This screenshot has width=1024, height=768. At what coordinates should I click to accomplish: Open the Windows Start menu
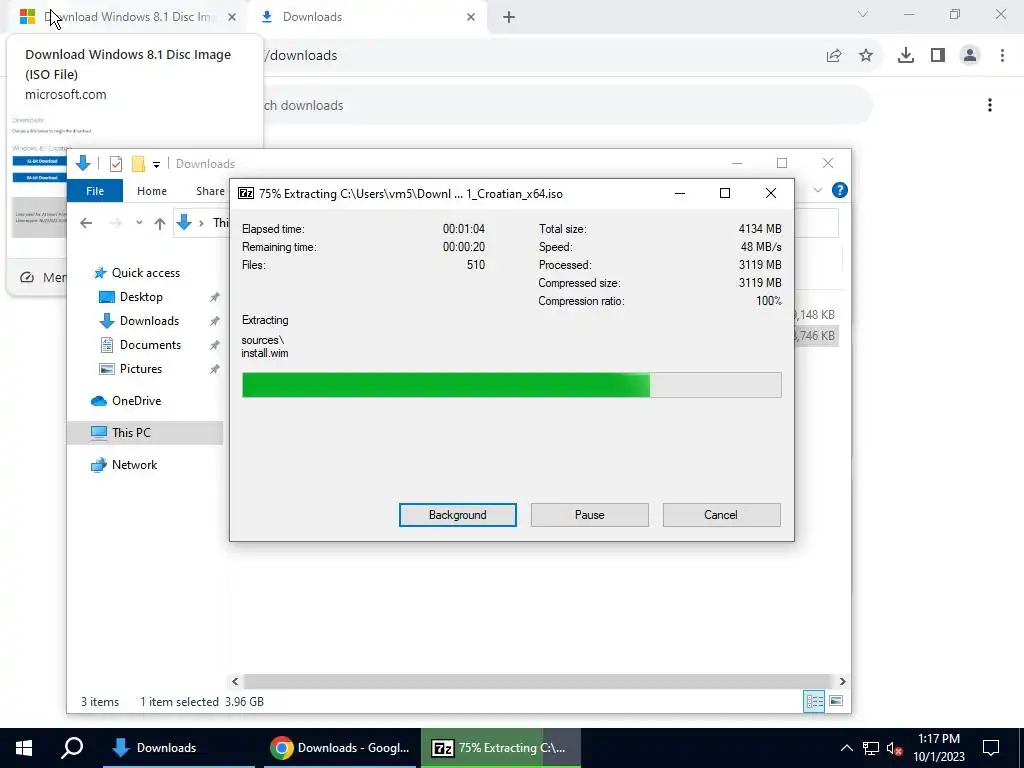point(24,748)
